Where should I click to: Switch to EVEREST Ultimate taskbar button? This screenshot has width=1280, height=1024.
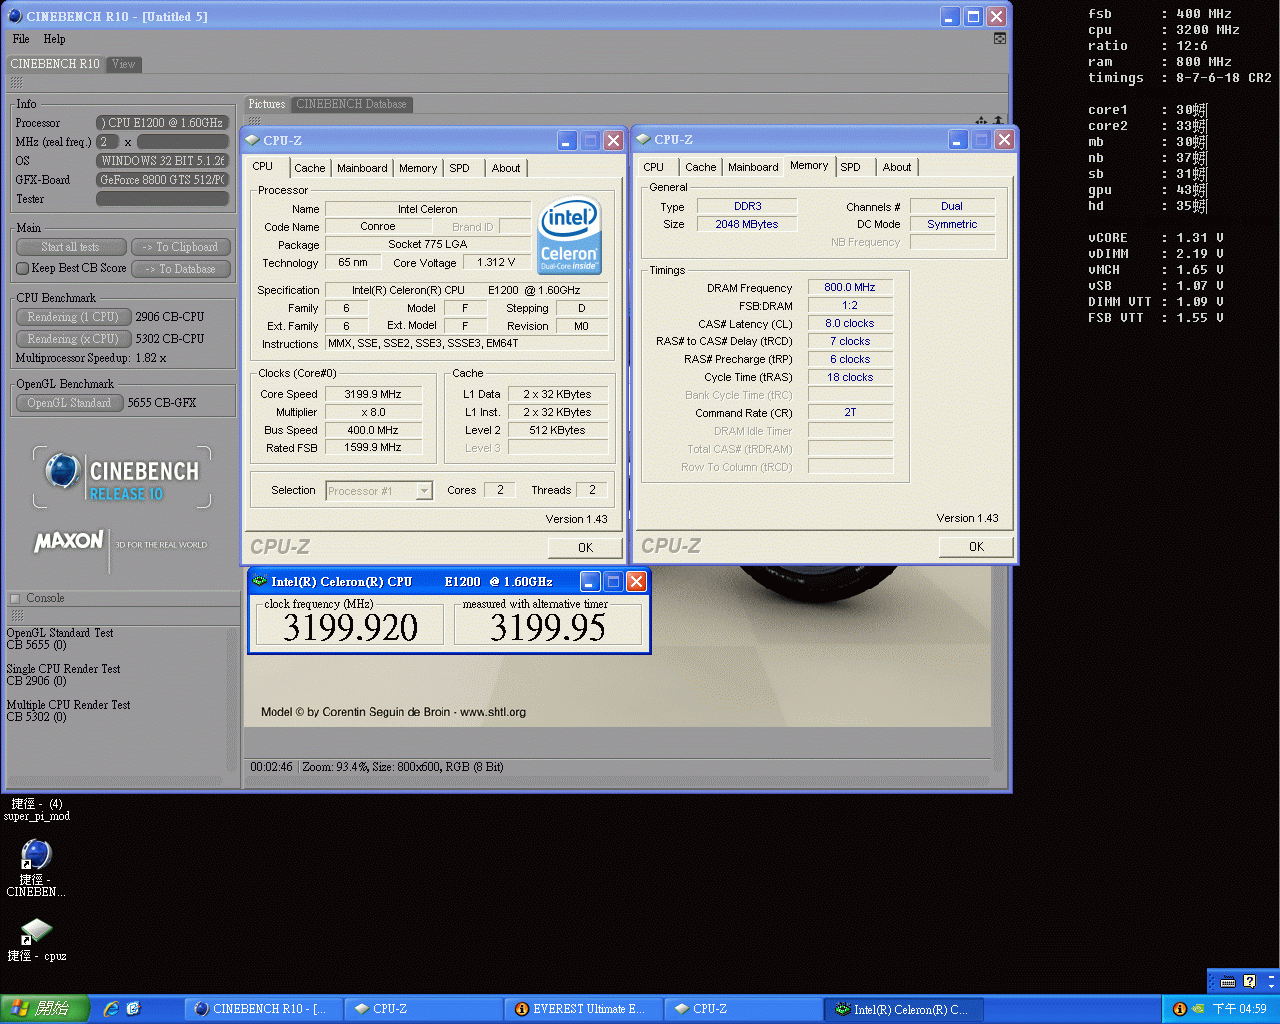[583, 1009]
